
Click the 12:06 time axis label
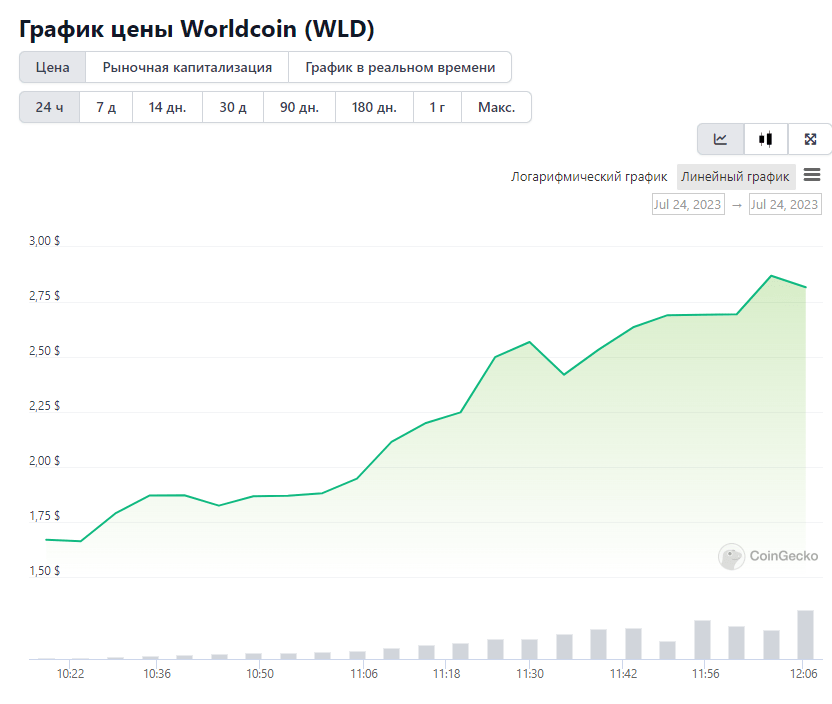pyautogui.click(x=804, y=674)
